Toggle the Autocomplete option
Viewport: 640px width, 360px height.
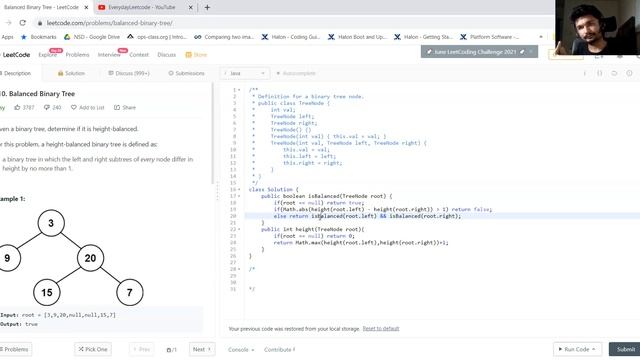pos(296,73)
